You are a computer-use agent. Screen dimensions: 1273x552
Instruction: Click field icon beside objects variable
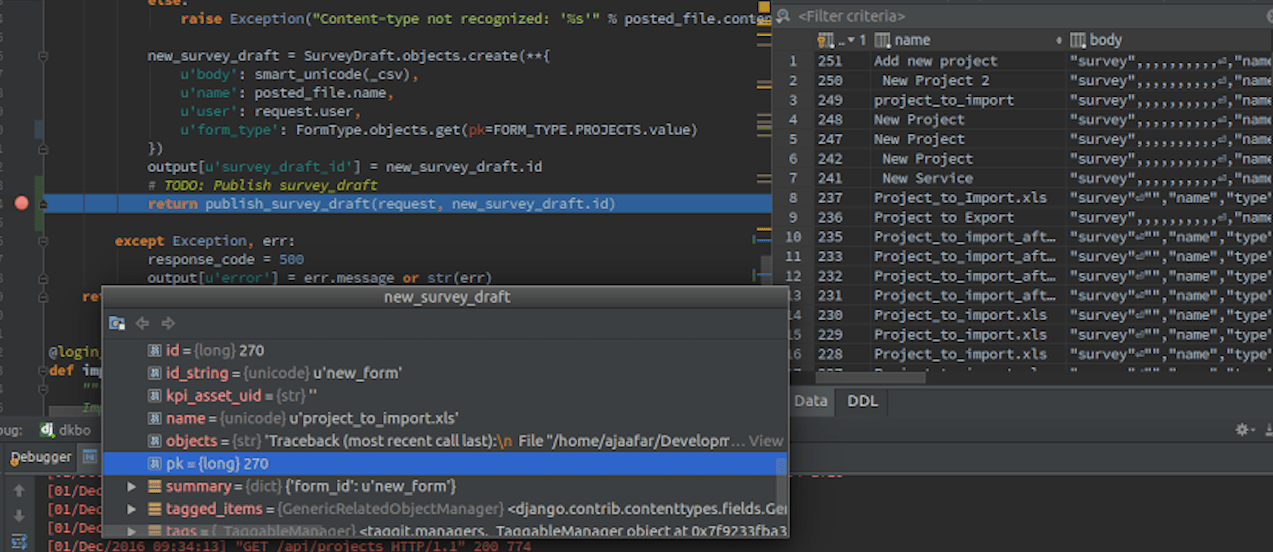pyautogui.click(x=155, y=441)
